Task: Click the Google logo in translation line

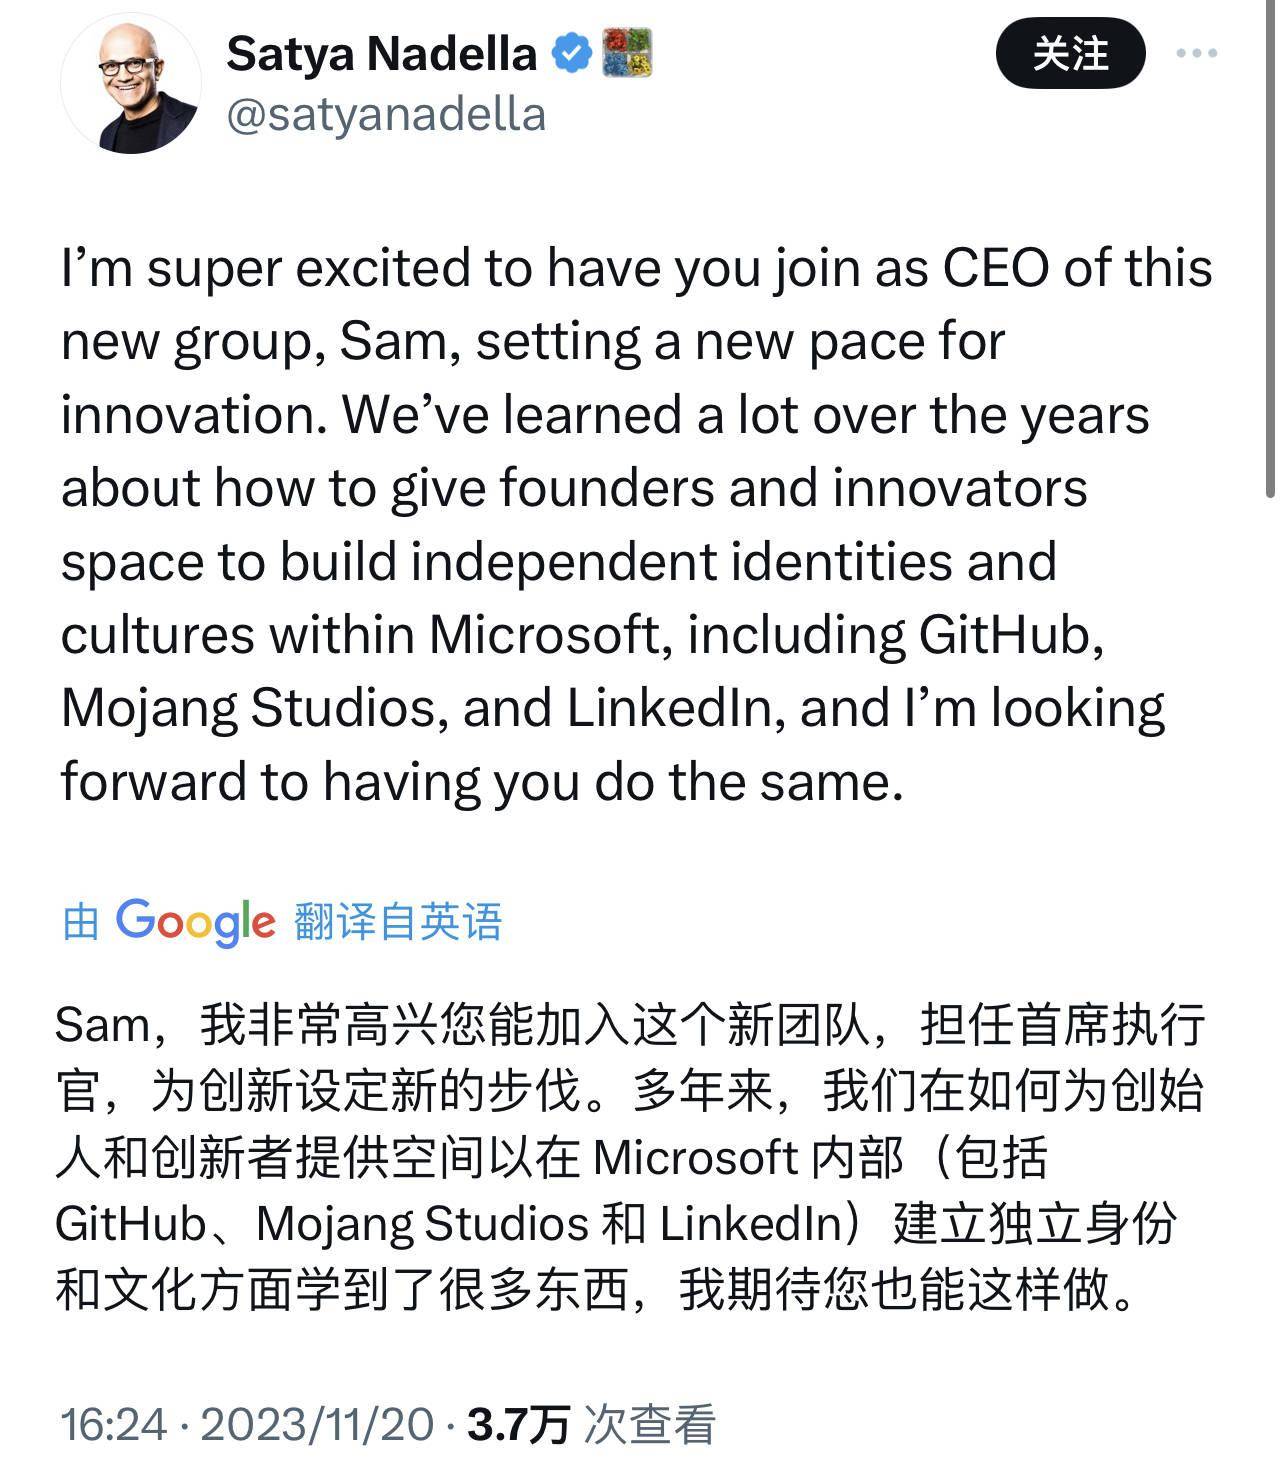Action: [195, 922]
